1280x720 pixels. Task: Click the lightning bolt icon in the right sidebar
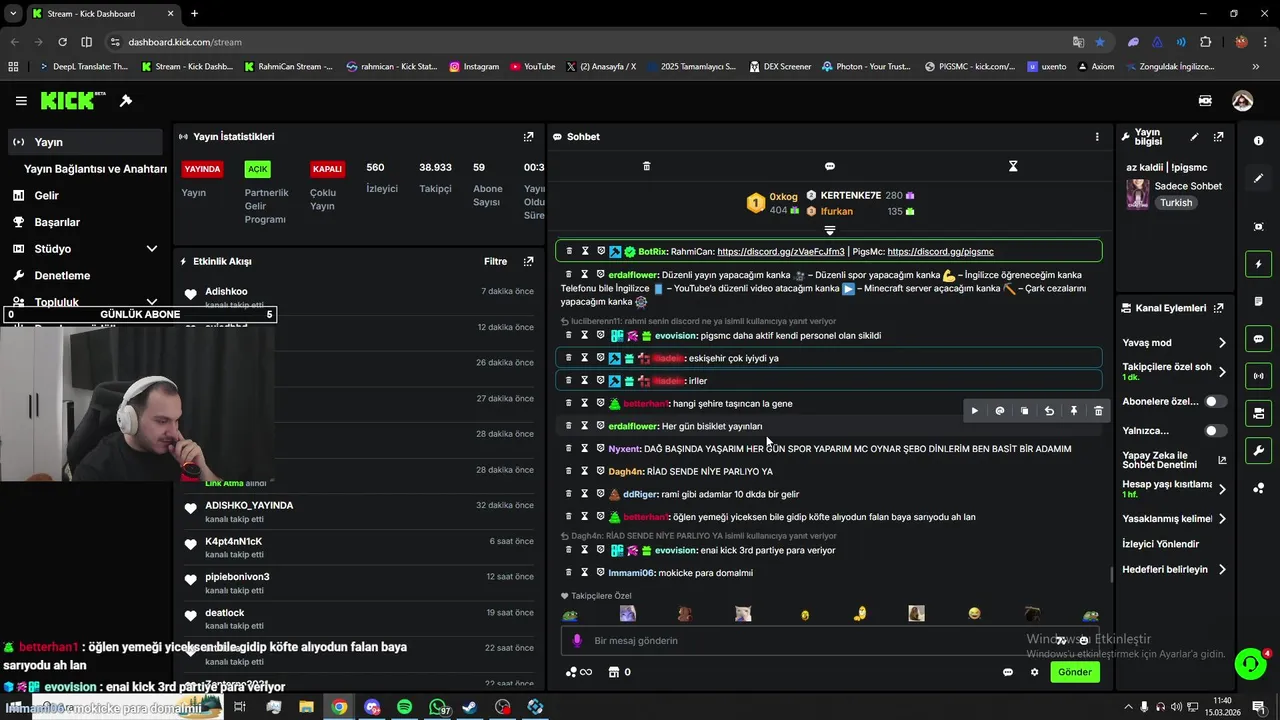[x=1258, y=264]
